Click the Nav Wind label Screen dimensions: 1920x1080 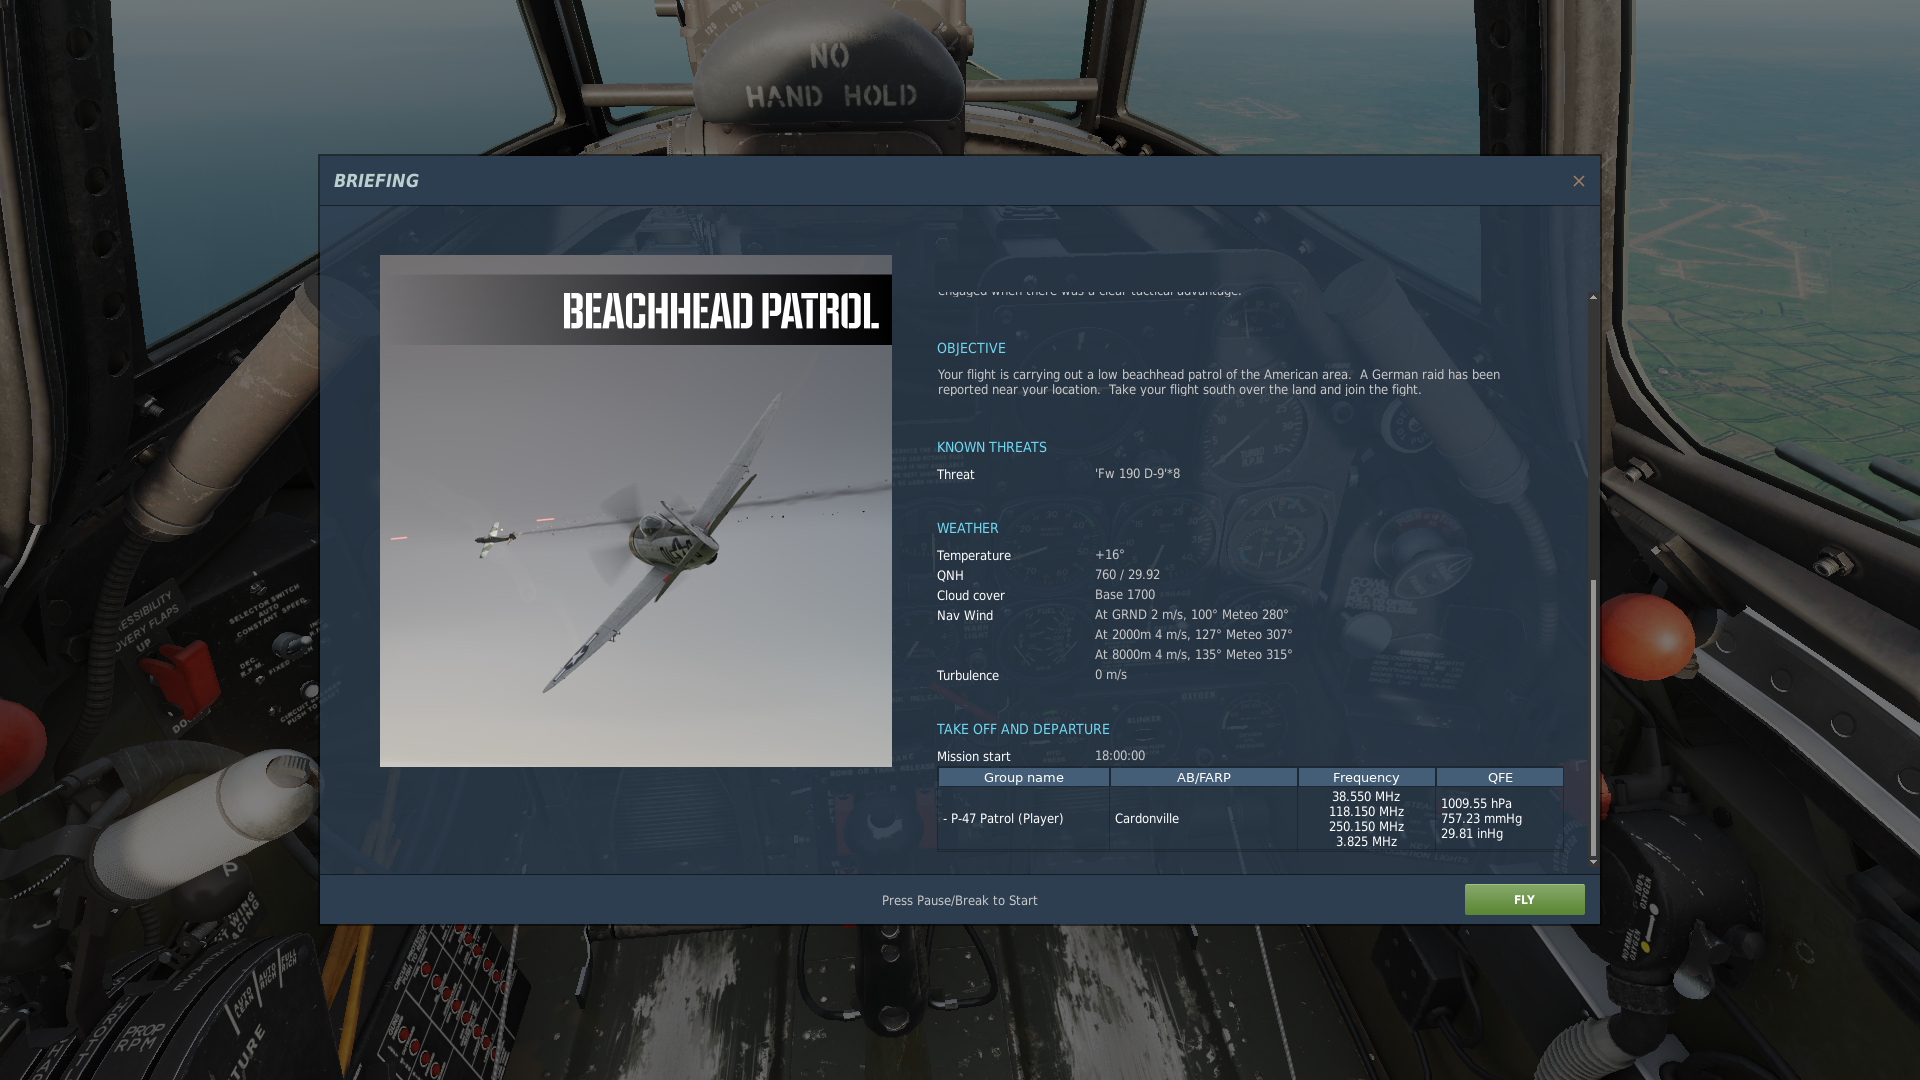pyautogui.click(x=965, y=616)
